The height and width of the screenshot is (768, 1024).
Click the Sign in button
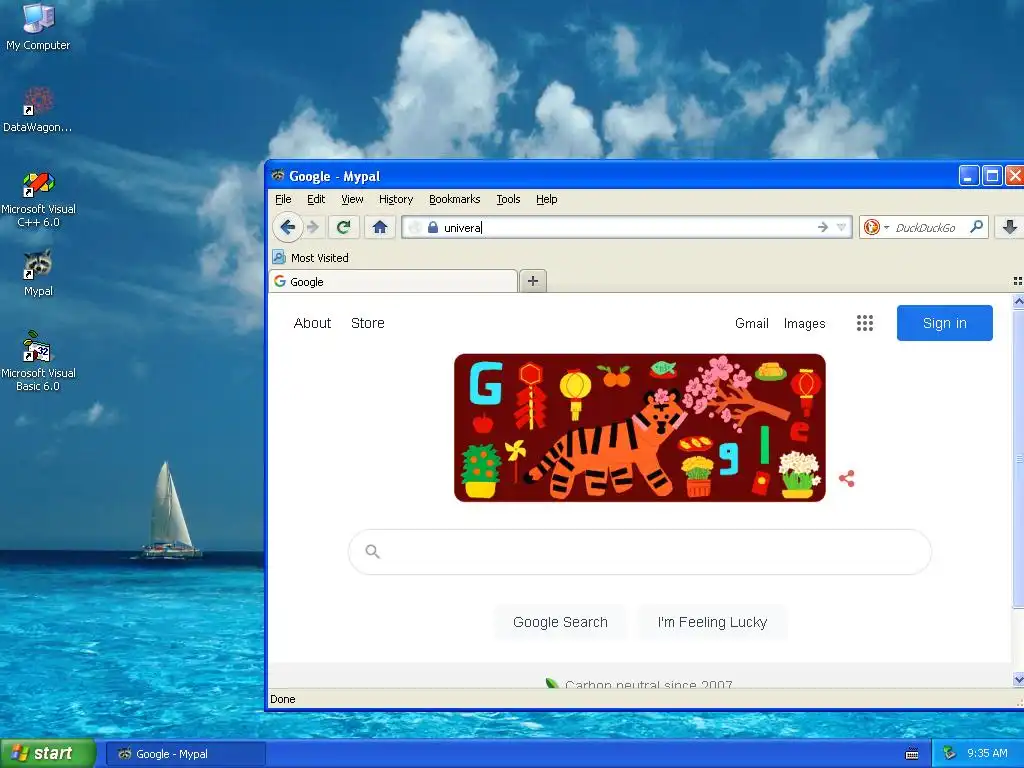(944, 323)
